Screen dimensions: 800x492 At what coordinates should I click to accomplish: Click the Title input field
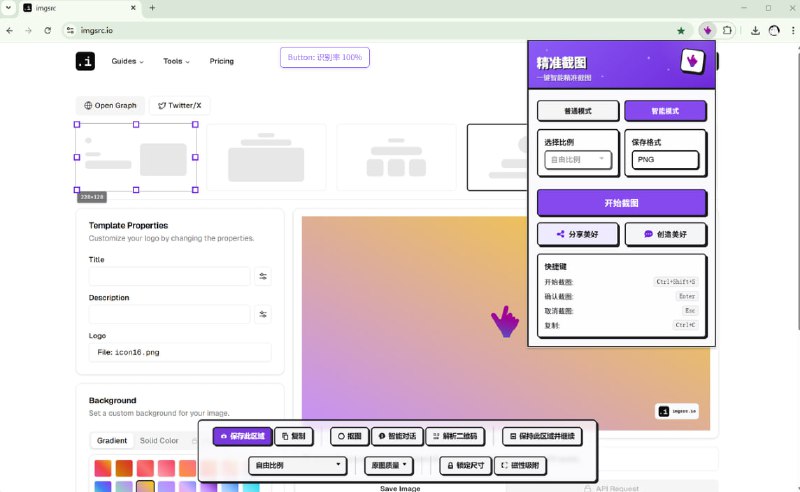[169, 277]
